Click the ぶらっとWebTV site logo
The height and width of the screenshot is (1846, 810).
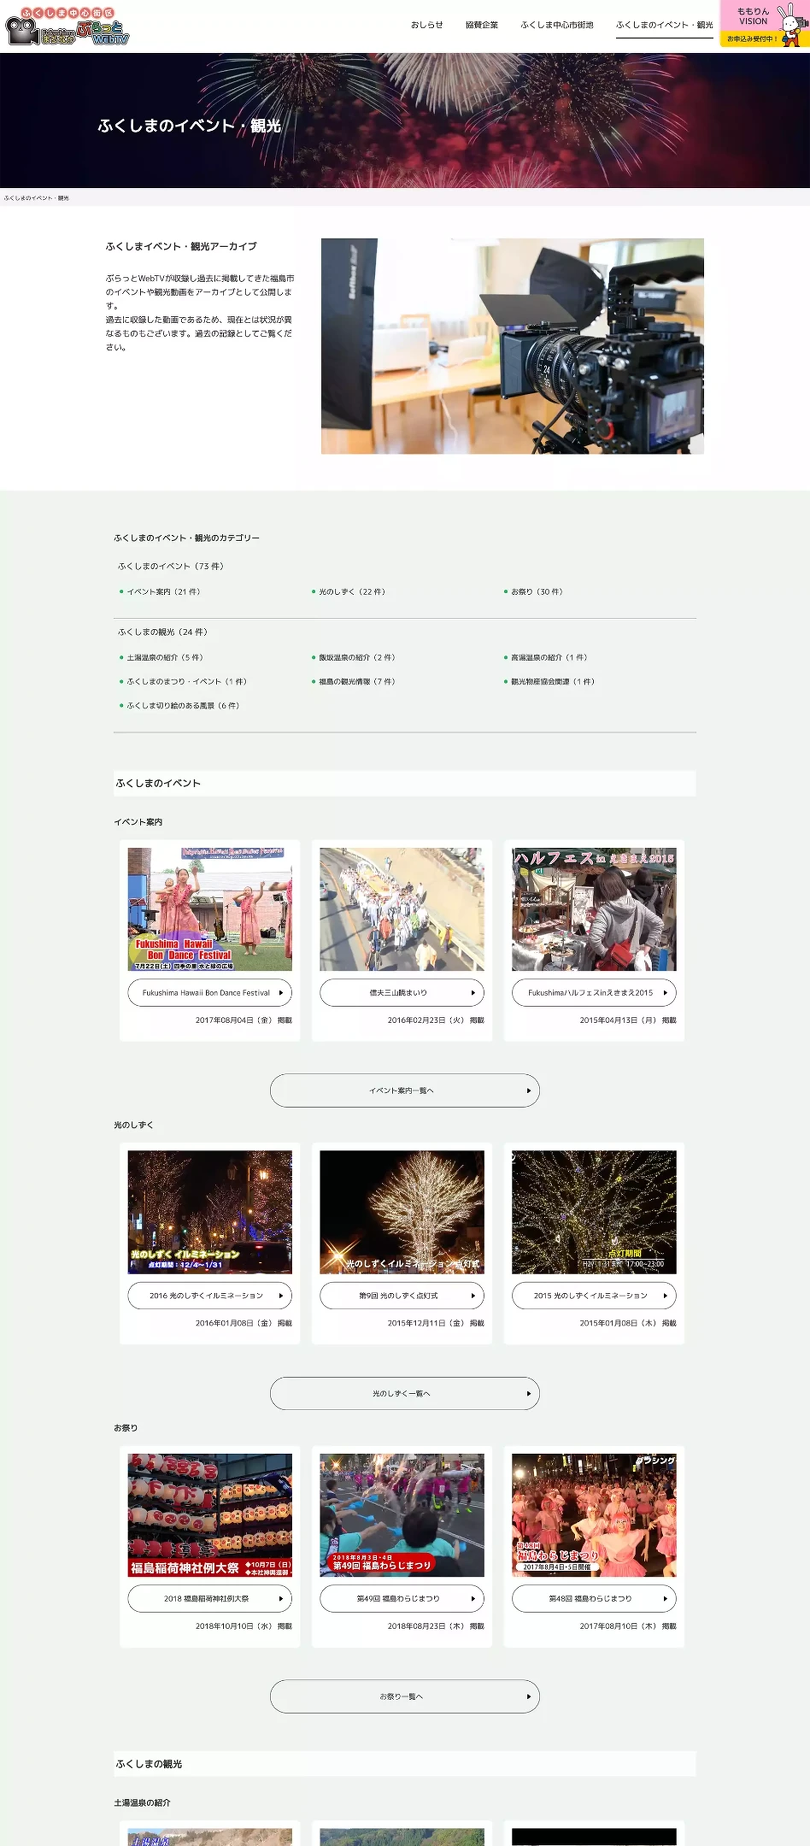point(68,27)
